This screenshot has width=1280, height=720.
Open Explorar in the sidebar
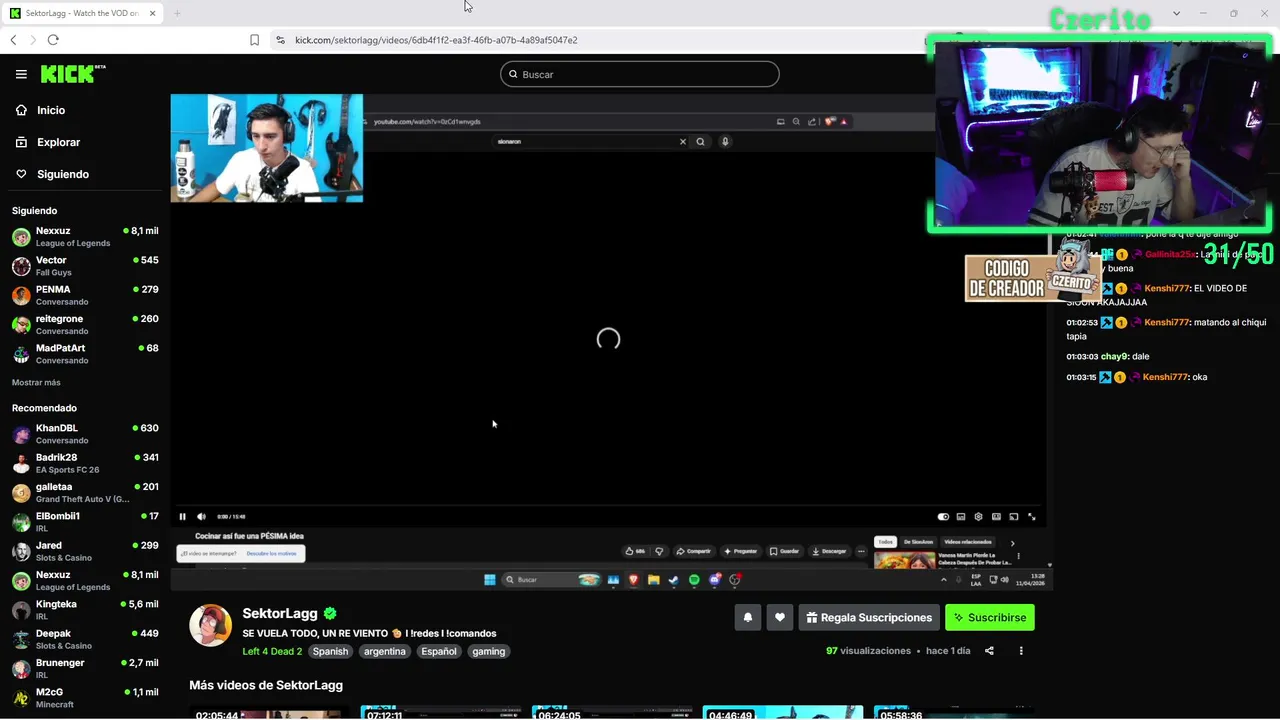58,142
